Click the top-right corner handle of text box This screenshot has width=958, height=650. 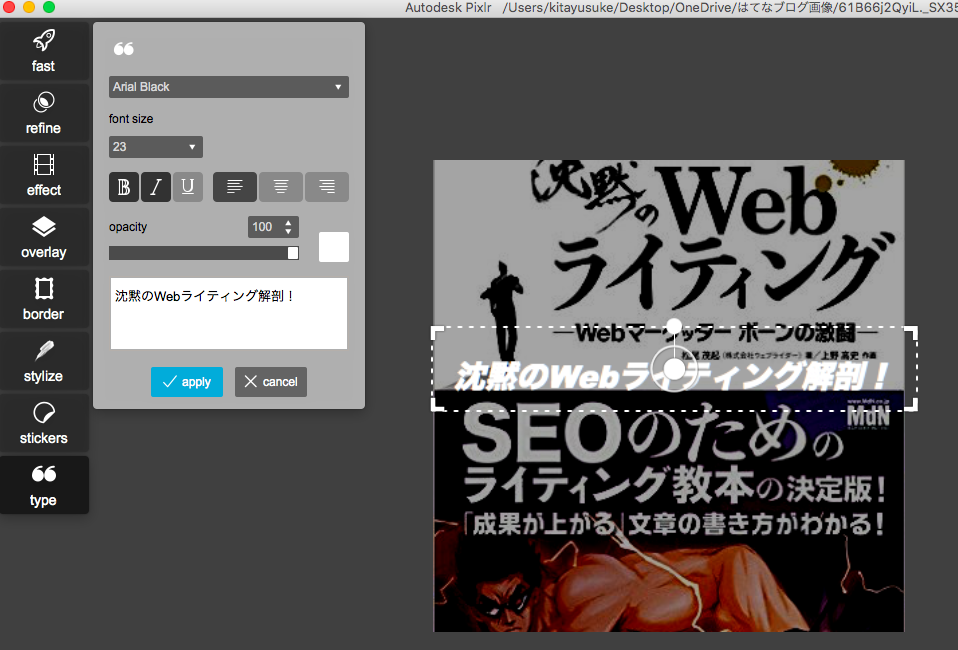tap(910, 334)
